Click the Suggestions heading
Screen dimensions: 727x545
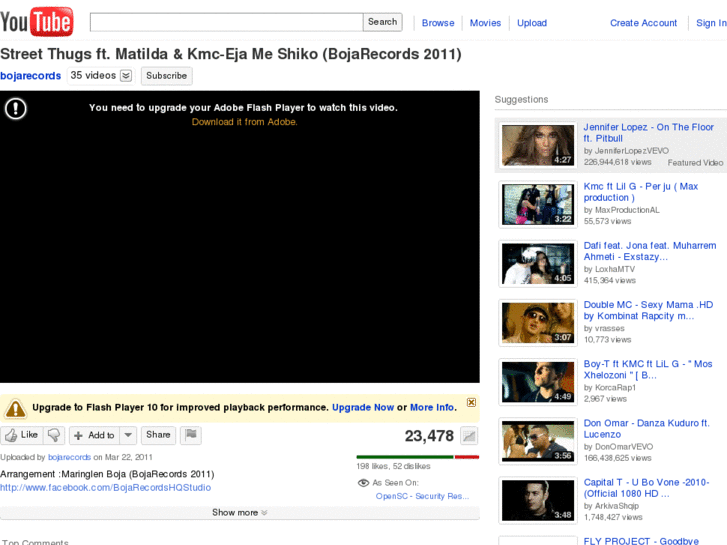521,99
